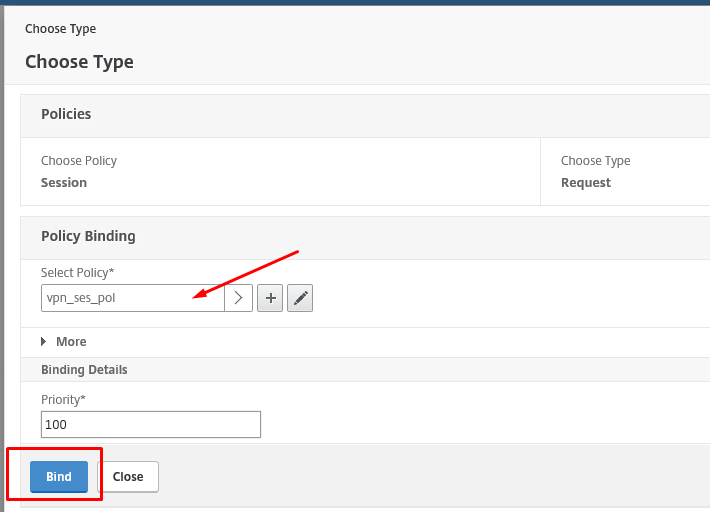Click the Policy Binding section header
This screenshot has height=512, width=710.
click(88, 236)
